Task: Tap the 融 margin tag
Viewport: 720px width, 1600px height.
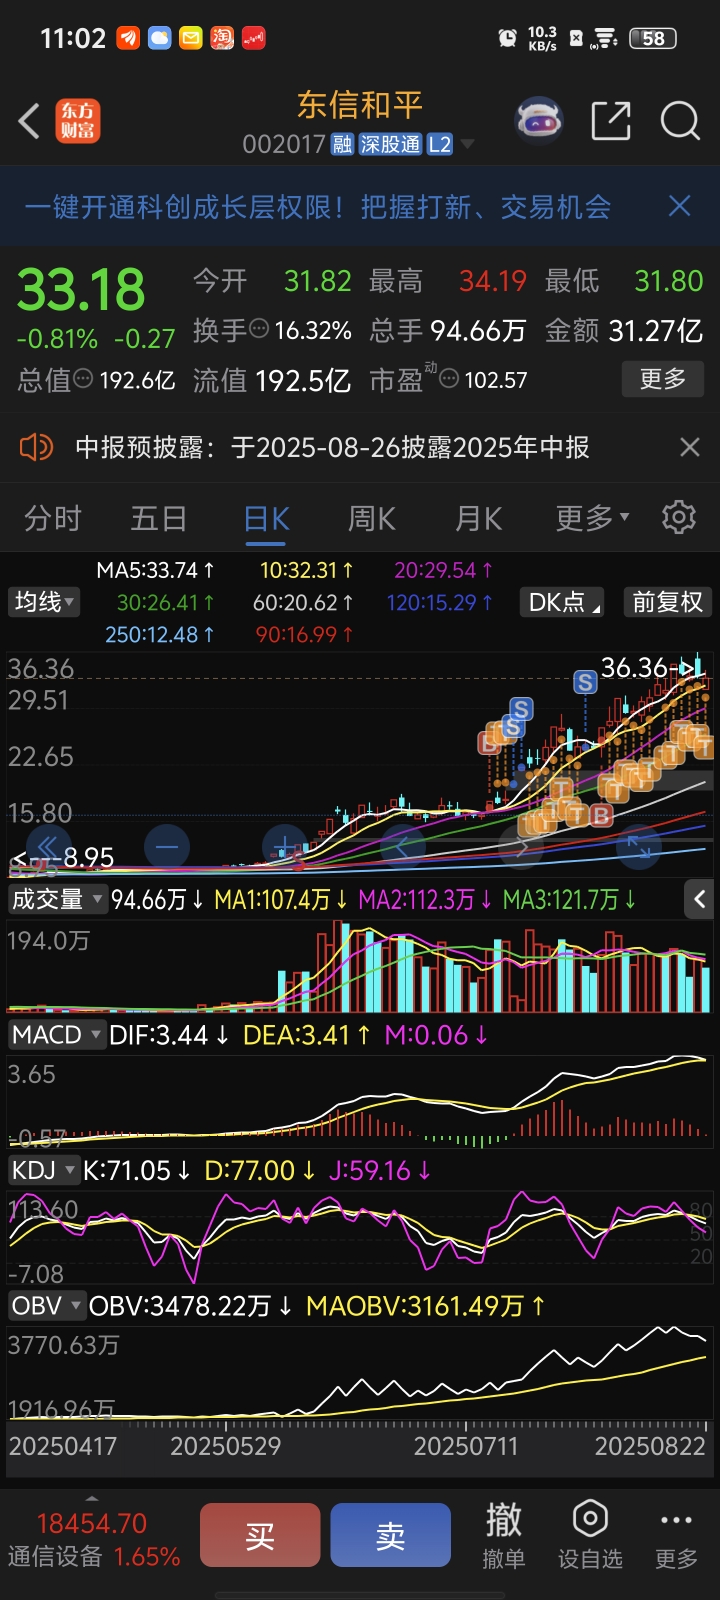Action: tap(342, 145)
